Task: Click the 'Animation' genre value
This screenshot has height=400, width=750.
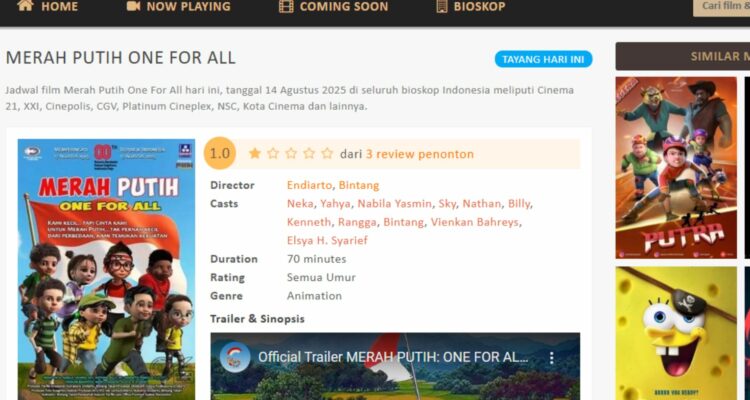Action: pos(314,296)
